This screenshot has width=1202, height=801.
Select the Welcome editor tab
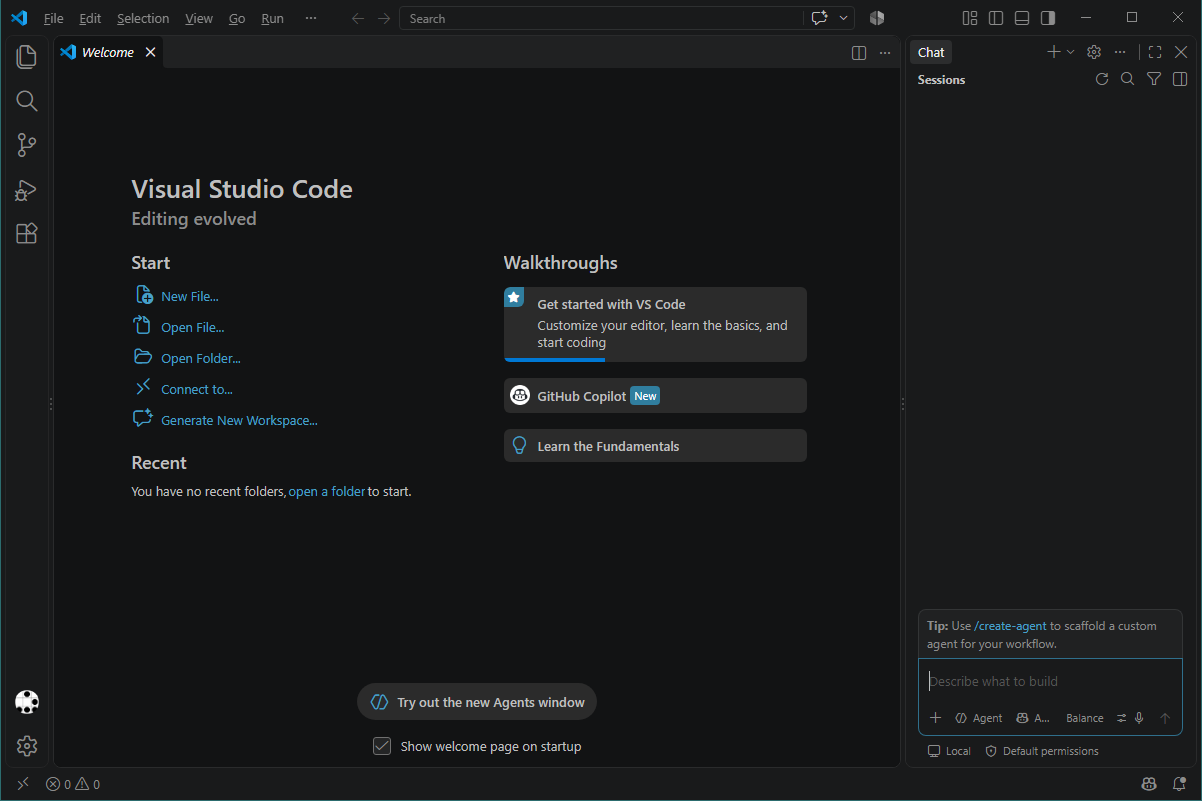(108, 52)
